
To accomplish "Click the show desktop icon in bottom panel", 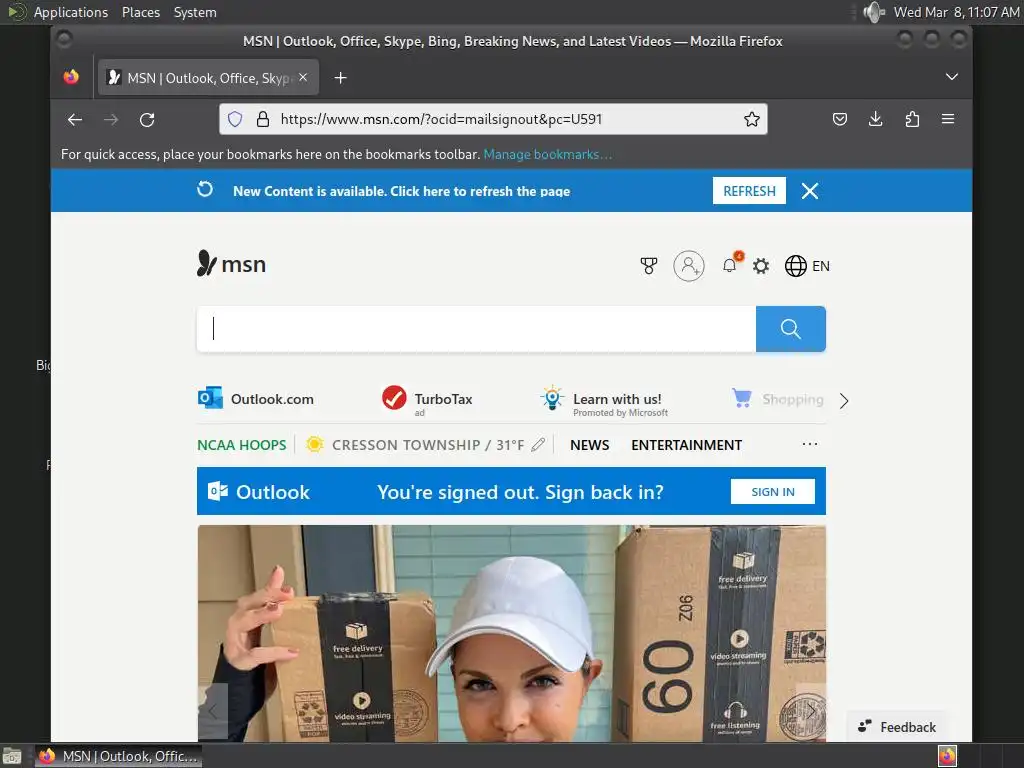I will [x=12, y=756].
